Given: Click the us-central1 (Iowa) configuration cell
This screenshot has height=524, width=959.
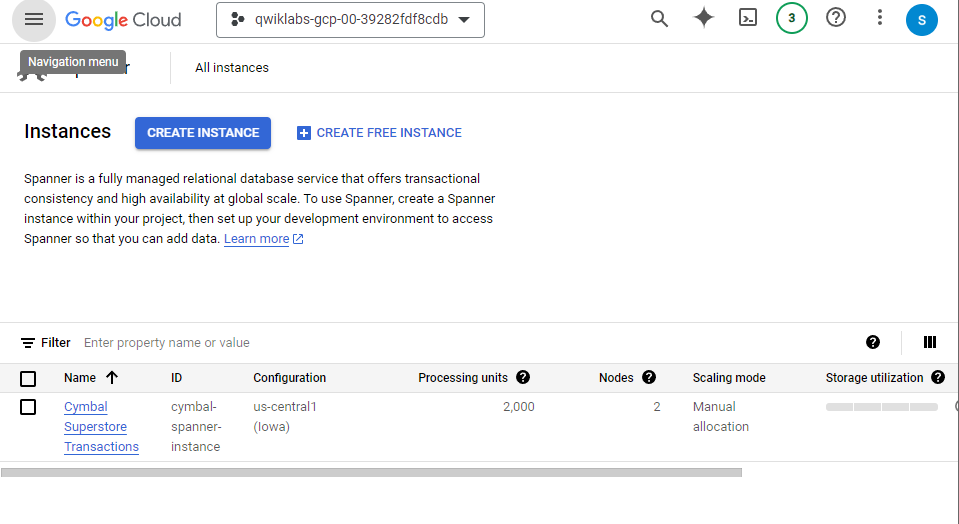Looking at the screenshot, I should click(x=285, y=416).
